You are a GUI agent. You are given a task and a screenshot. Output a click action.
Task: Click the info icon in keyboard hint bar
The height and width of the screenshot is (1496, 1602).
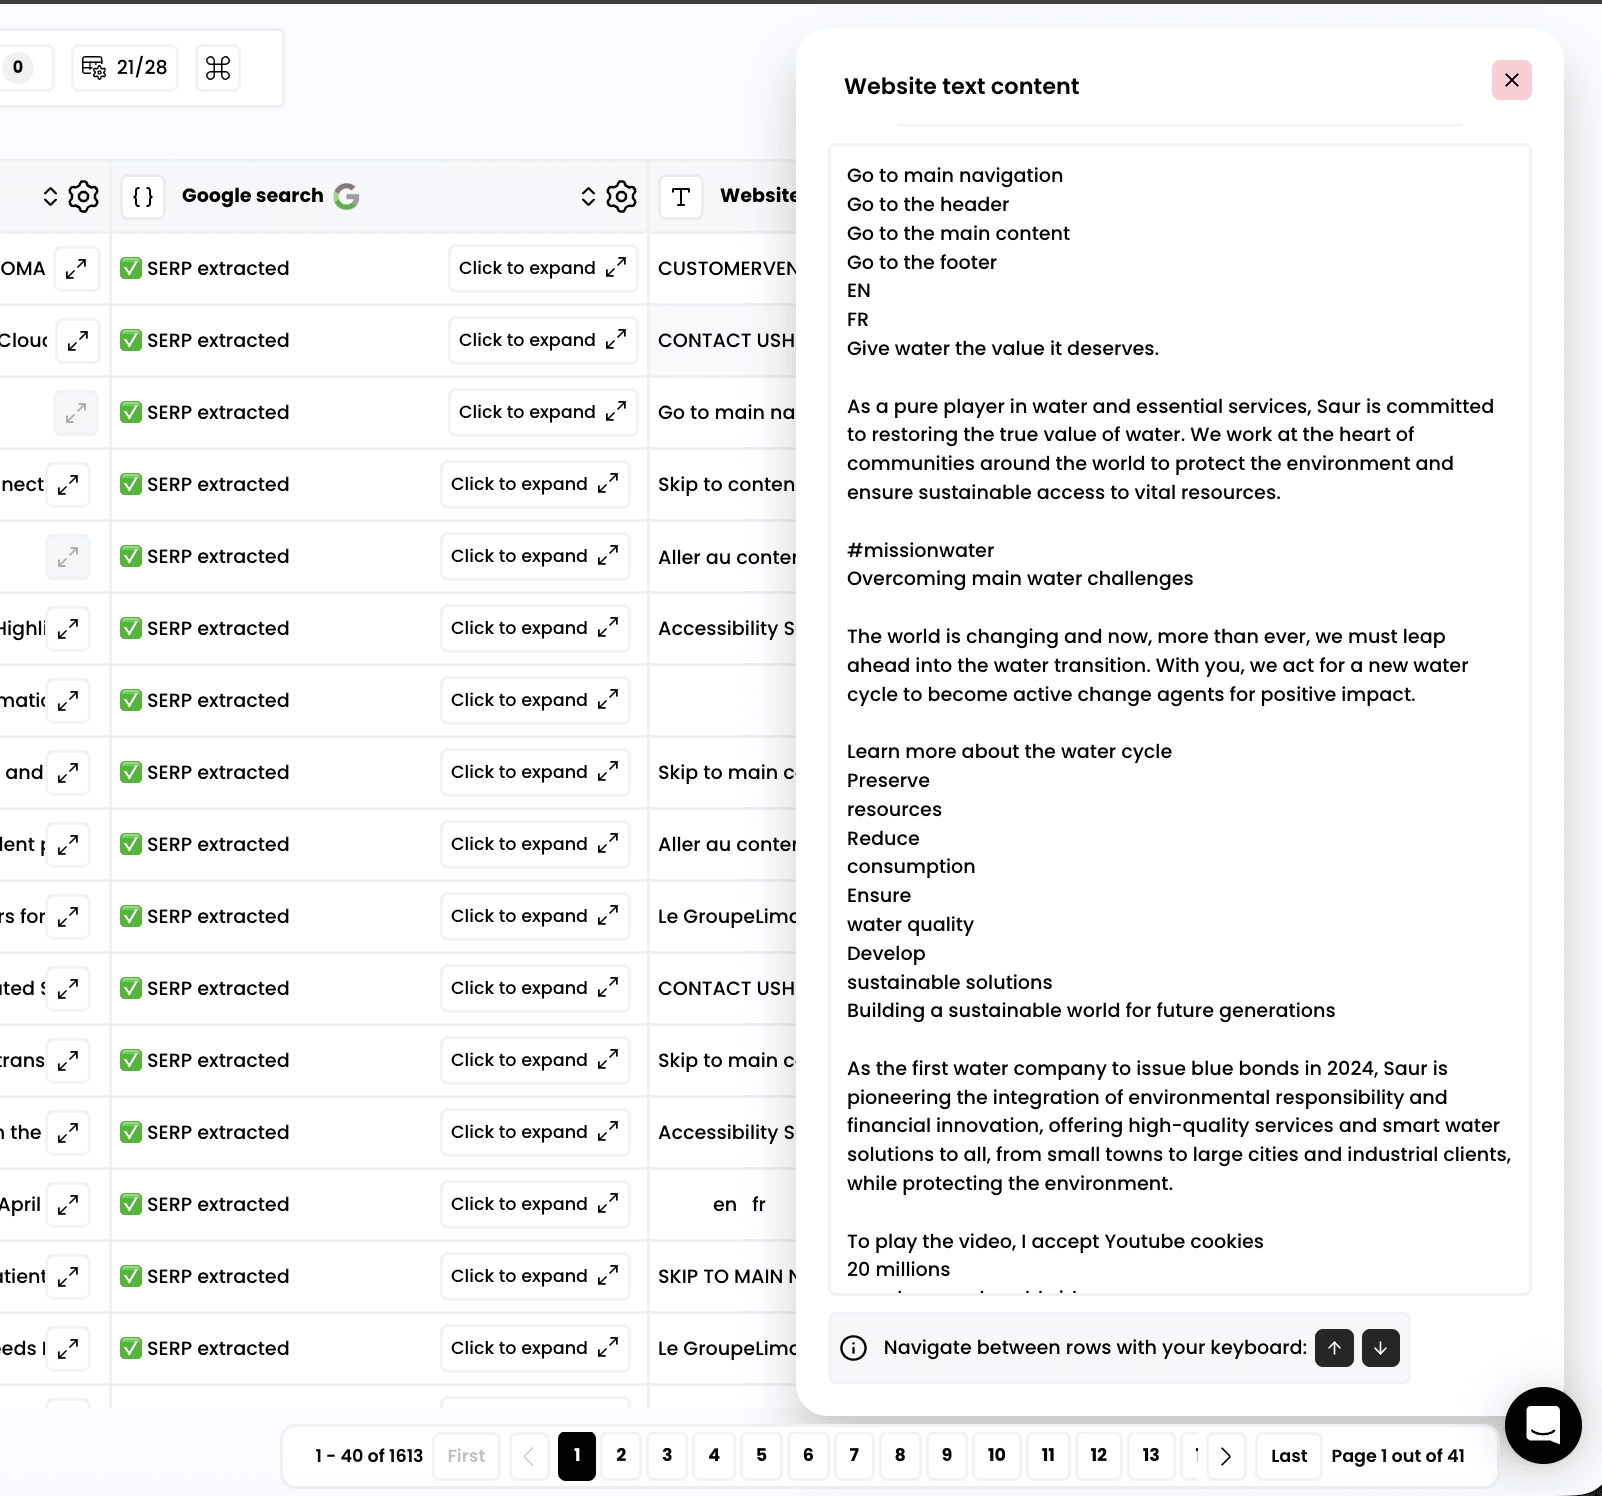(x=853, y=1348)
